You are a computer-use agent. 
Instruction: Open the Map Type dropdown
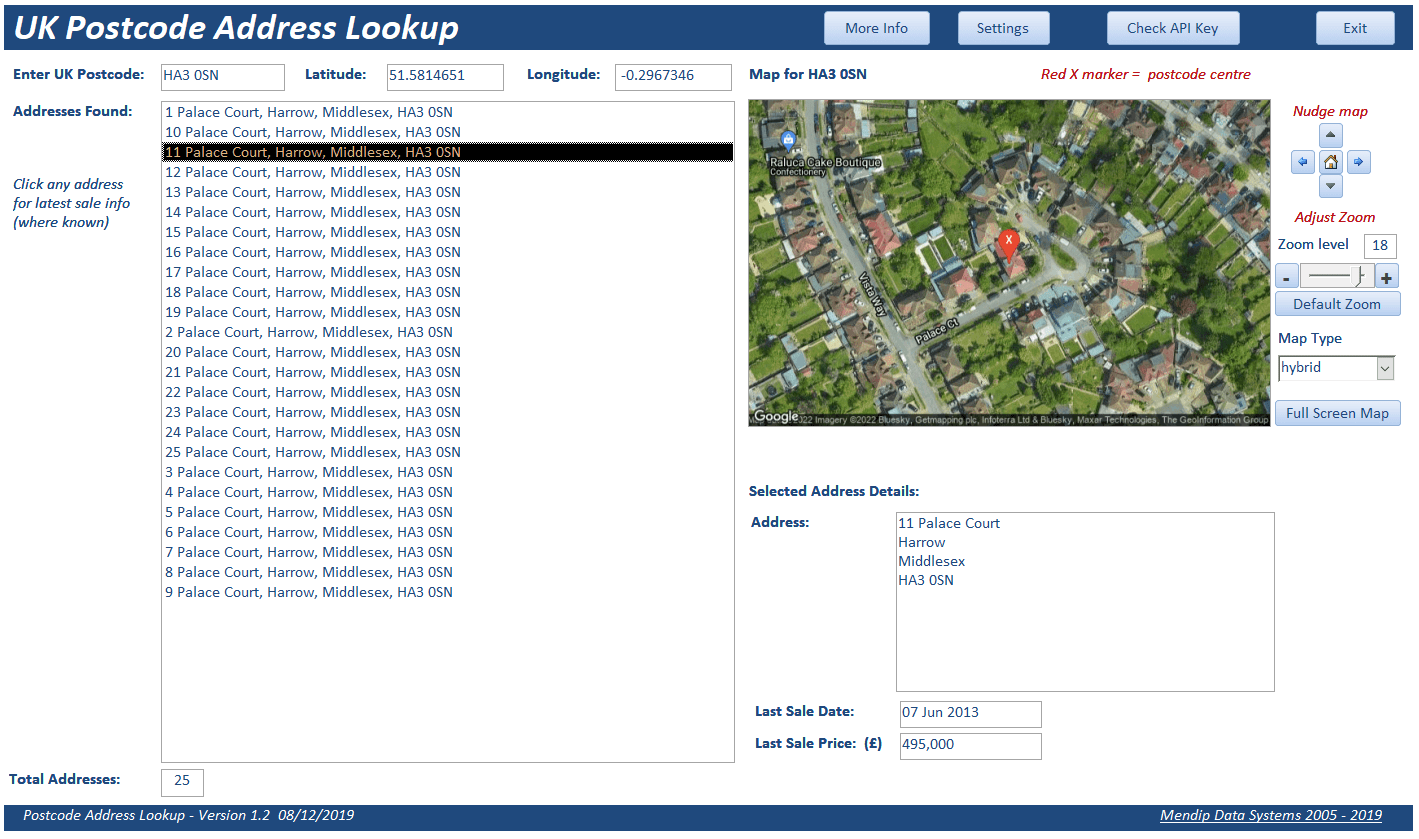(x=1386, y=368)
